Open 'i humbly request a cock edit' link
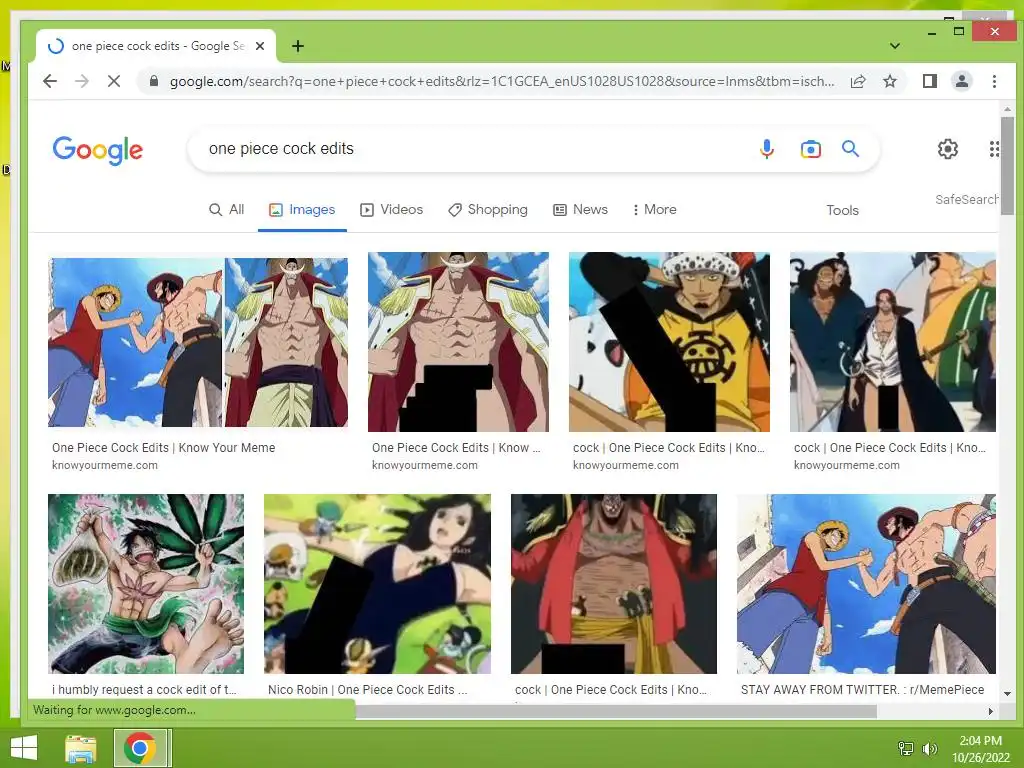 point(144,690)
